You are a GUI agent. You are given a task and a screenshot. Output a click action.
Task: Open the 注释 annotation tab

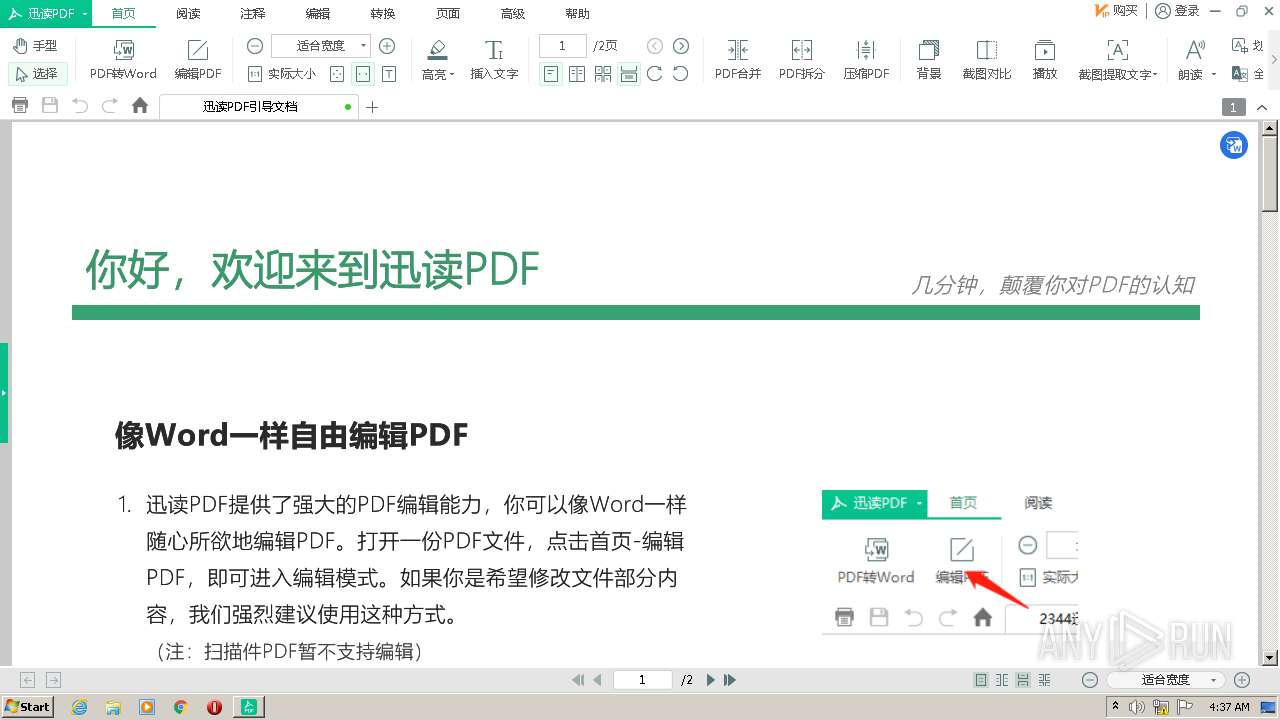click(253, 13)
